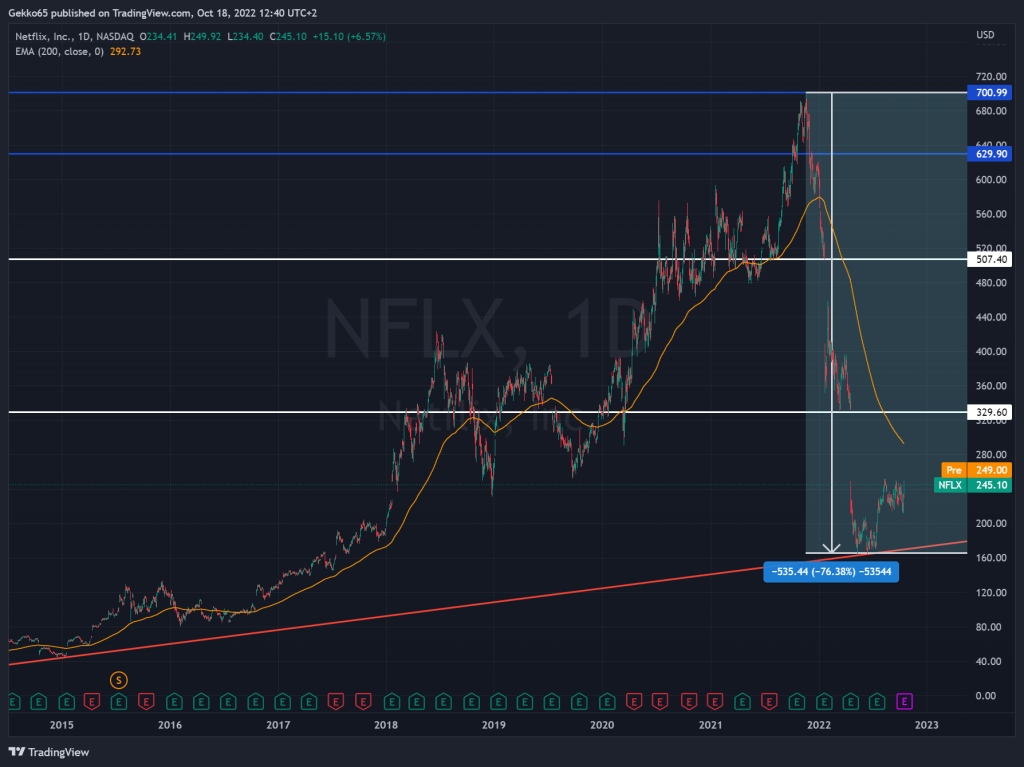The image size is (1024, 767).
Task: Click the orange stock split S marker
Action: pyautogui.click(x=119, y=679)
